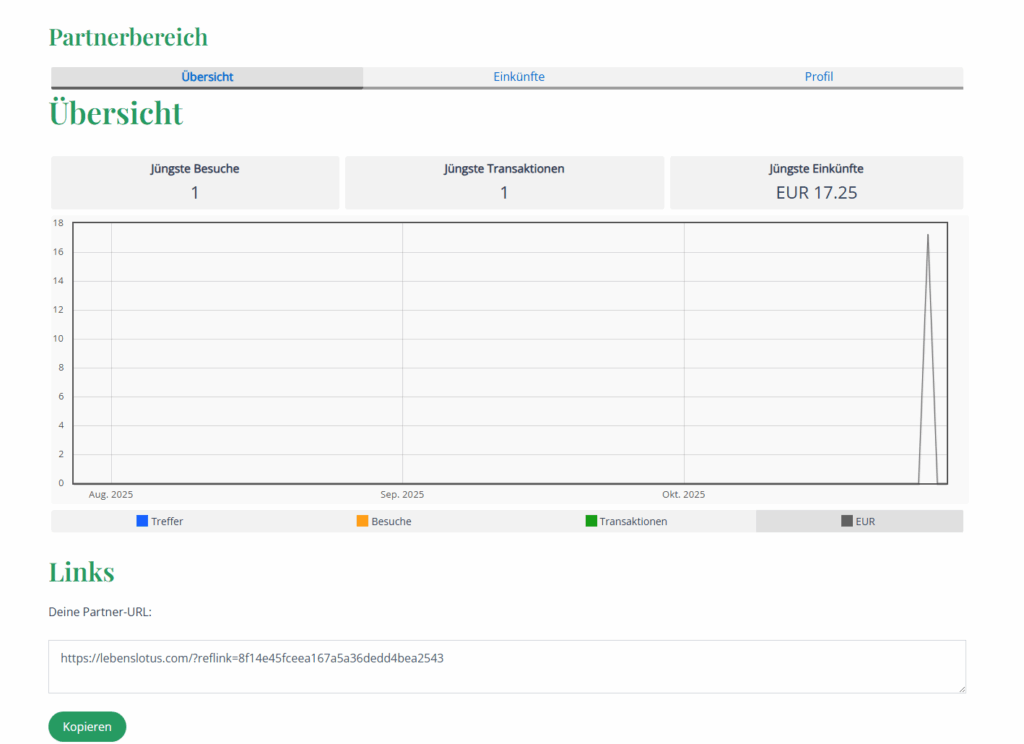Click the Jüngste Besuche stat box
Image resolution: width=1024 pixels, height=744 pixels.
click(195, 182)
